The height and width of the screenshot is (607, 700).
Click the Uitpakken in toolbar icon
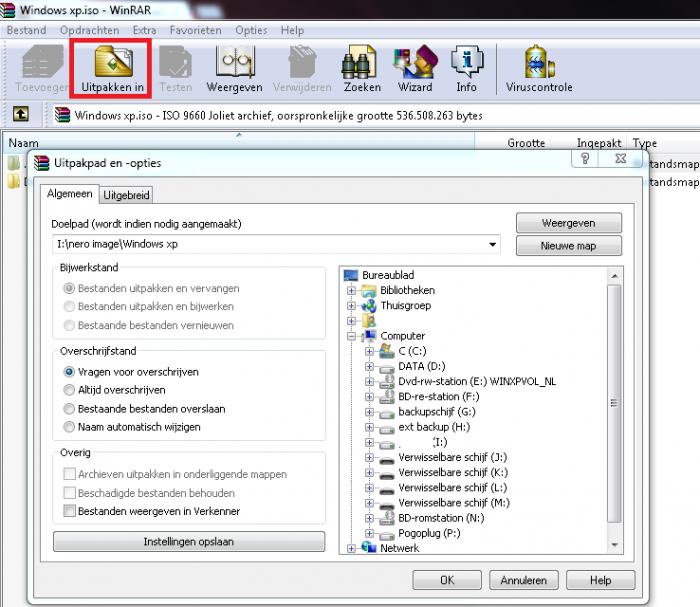[113, 62]
